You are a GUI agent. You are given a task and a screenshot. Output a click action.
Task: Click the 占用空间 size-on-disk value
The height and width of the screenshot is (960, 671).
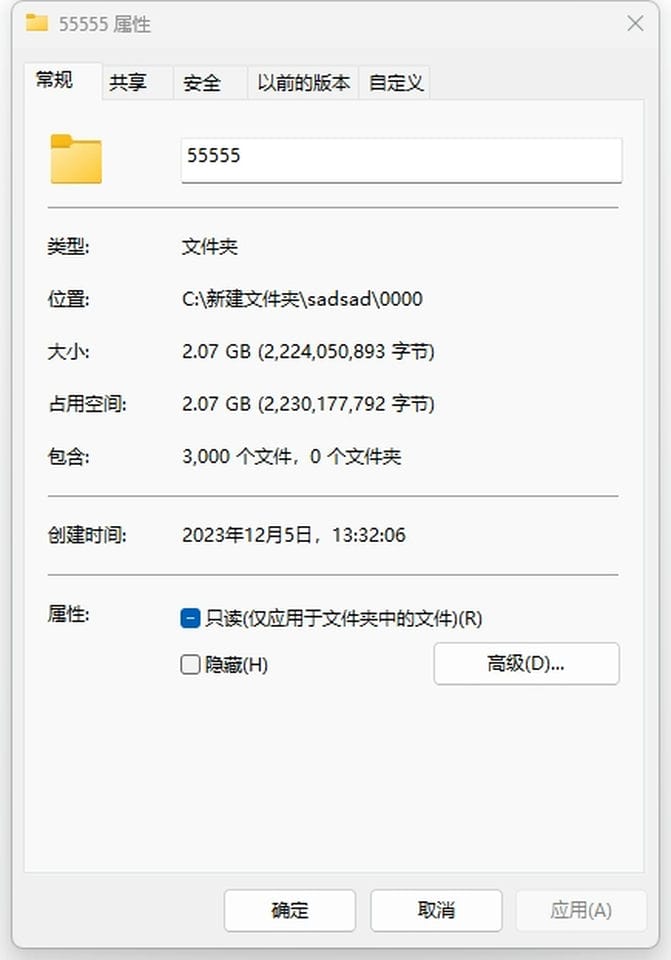pos(308,404)
